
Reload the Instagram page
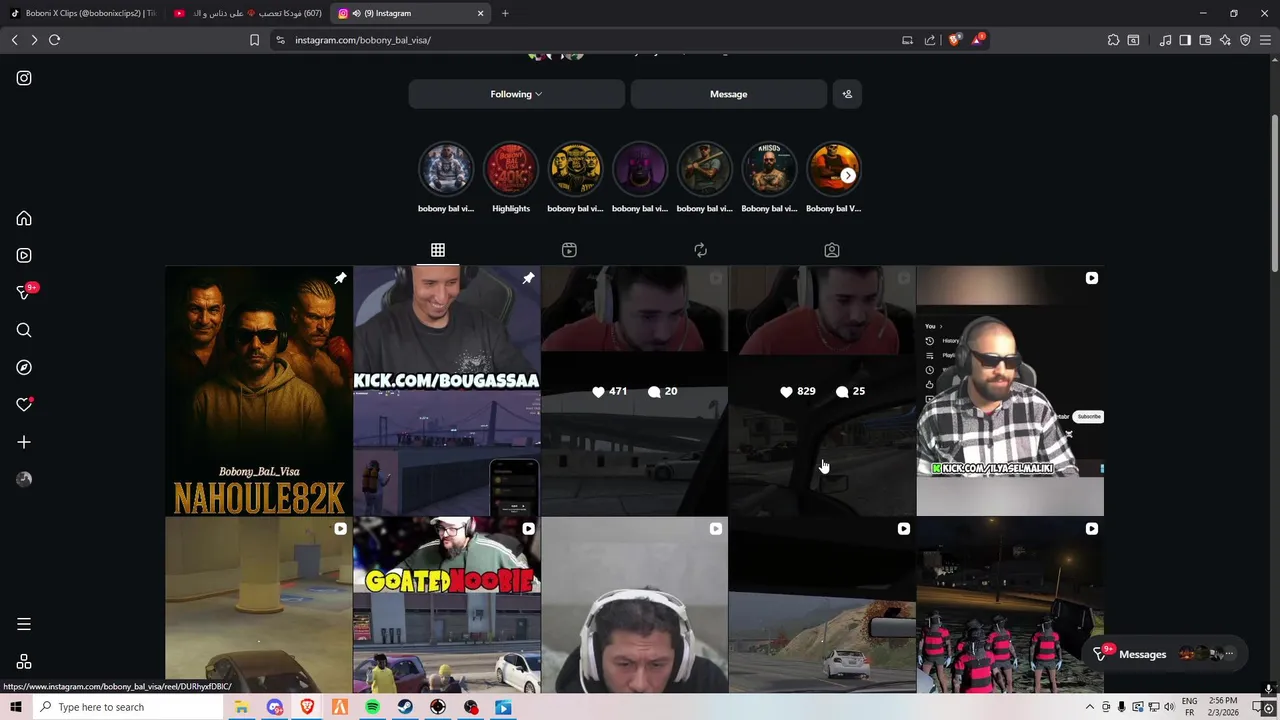point(55,40)
